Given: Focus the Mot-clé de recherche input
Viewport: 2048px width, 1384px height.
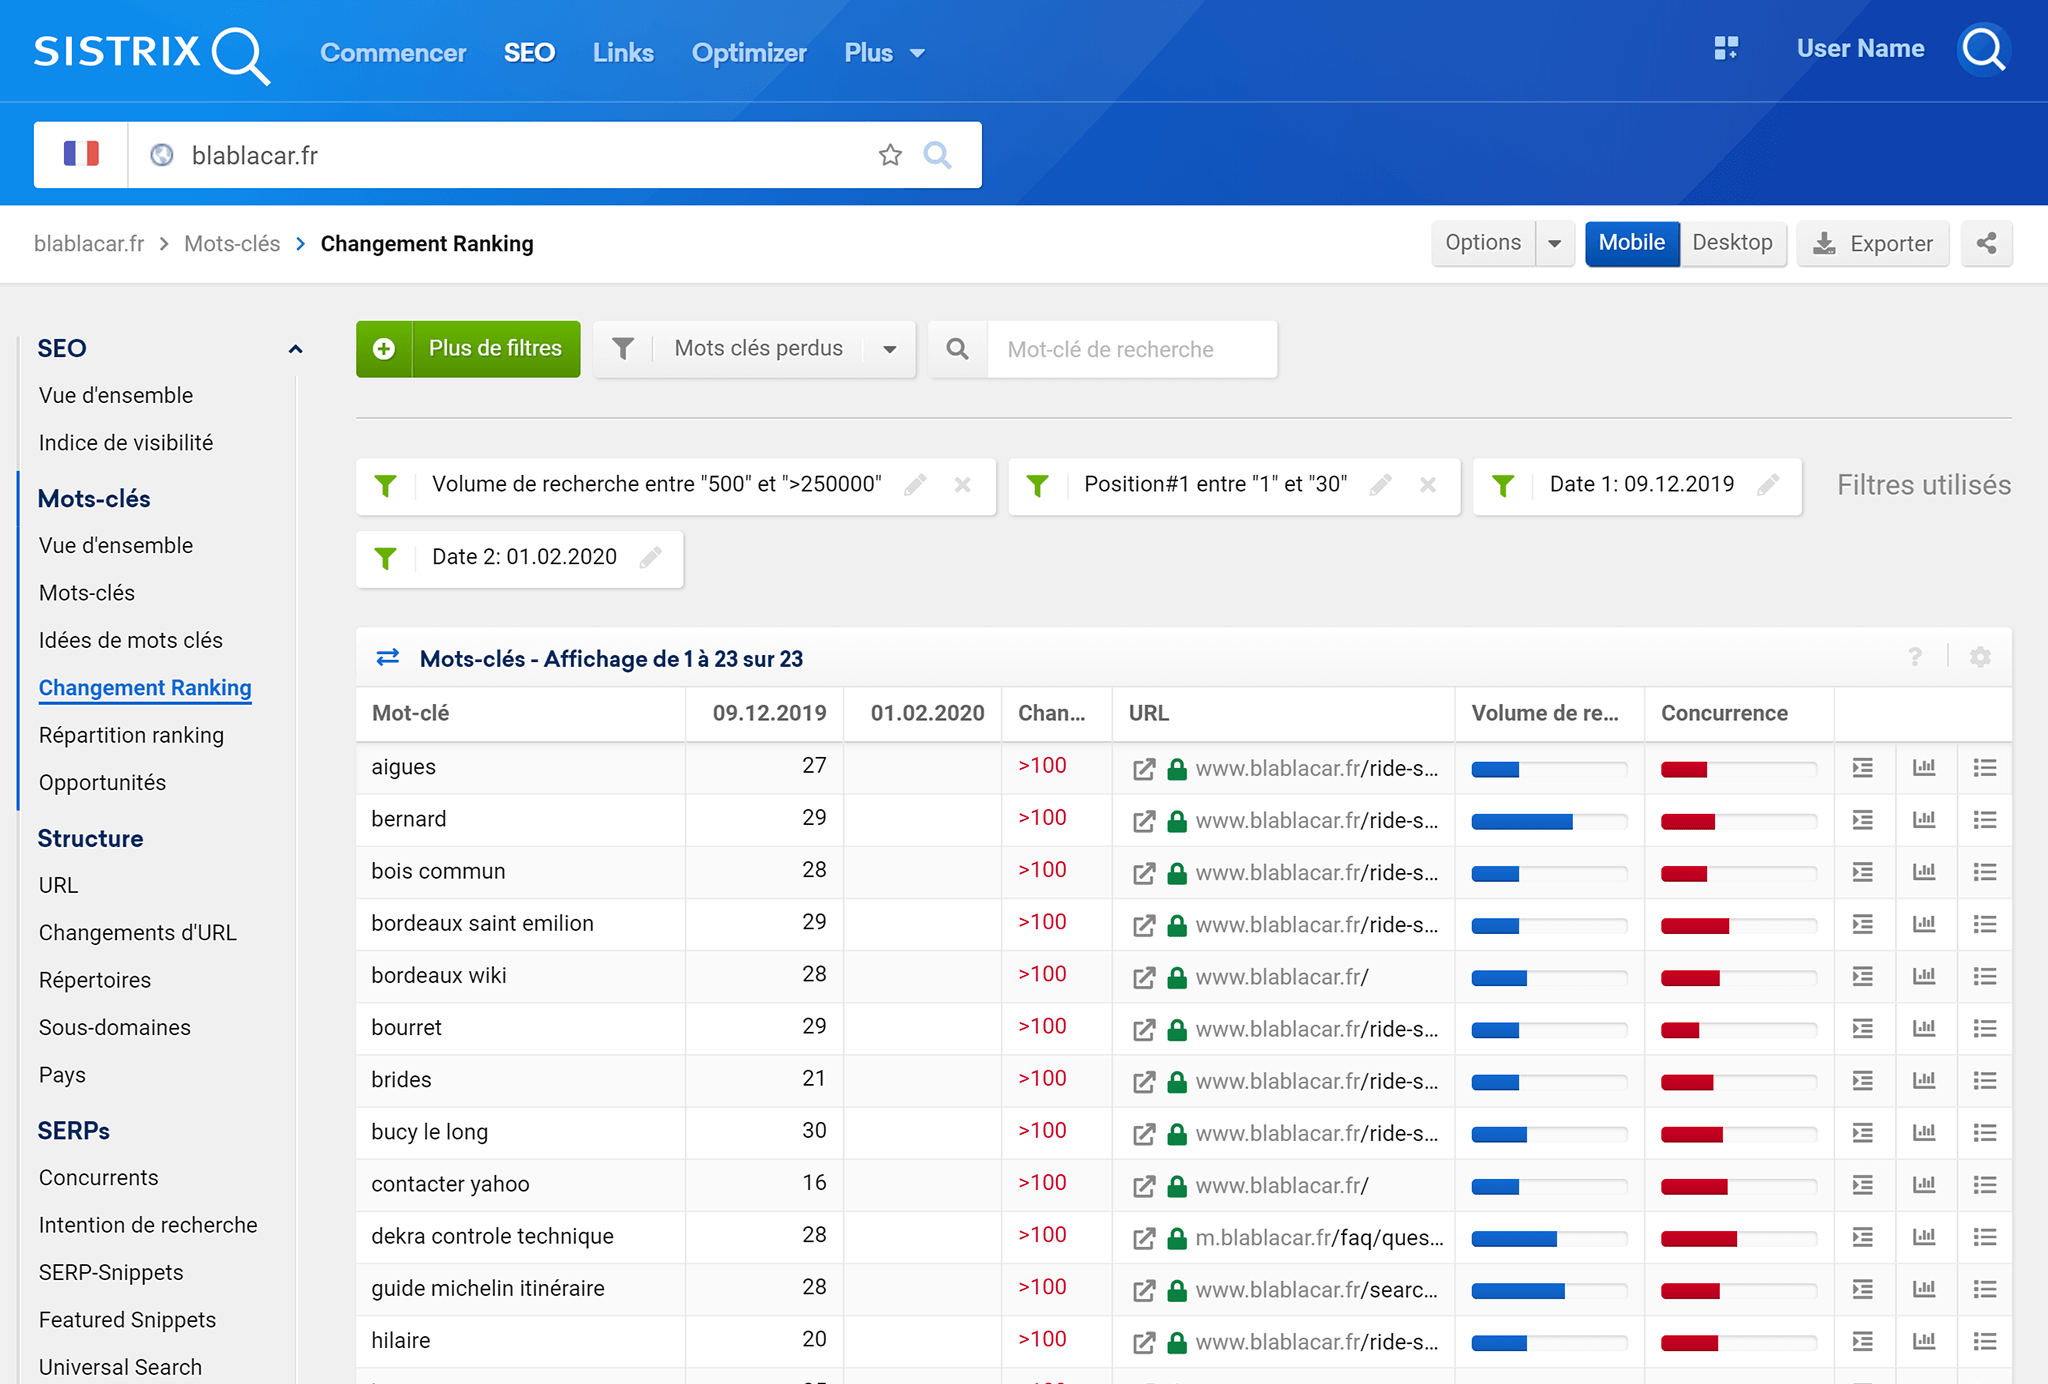Looking at the screenshot, I should tap(1131, 349).
